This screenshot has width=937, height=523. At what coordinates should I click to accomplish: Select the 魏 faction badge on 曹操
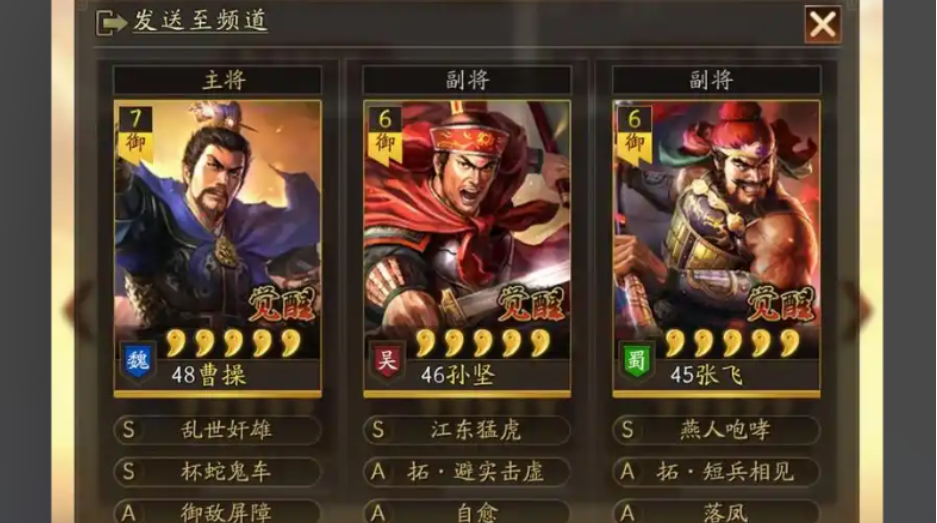[x=137, y=362]
